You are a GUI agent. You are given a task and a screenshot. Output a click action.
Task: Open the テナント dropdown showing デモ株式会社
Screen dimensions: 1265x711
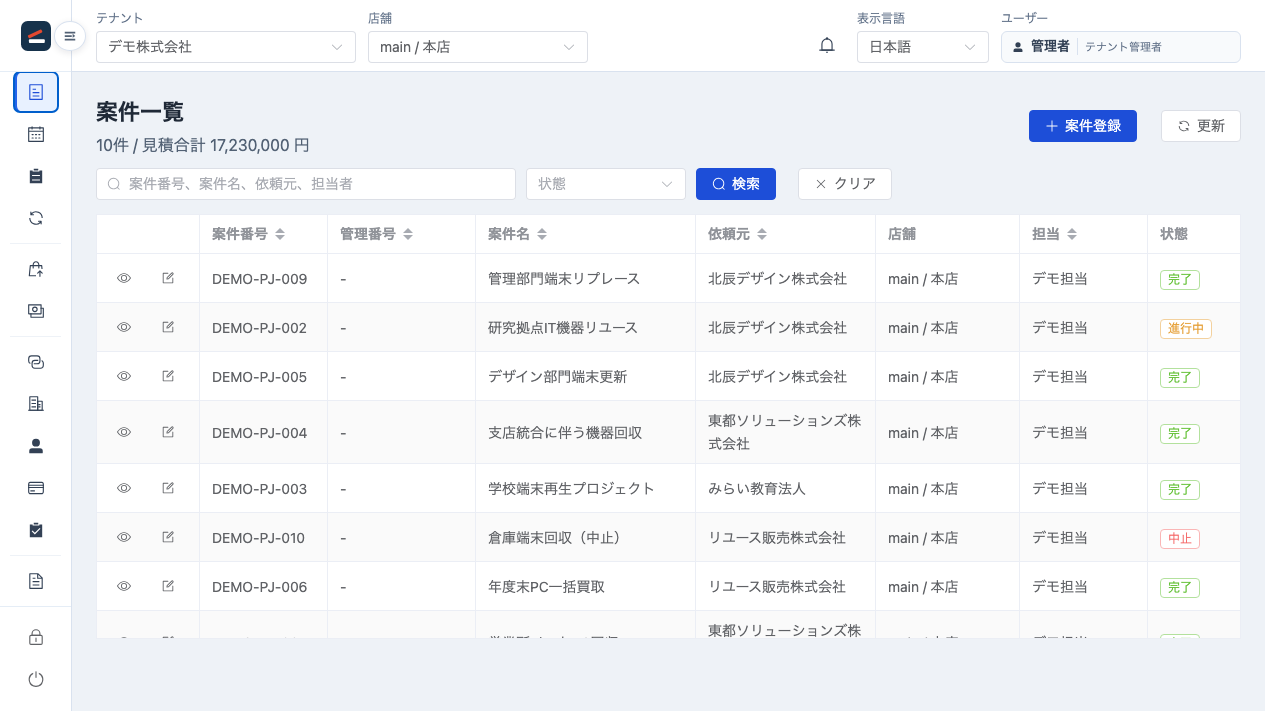pyautogui.click(x=226, y=47)
